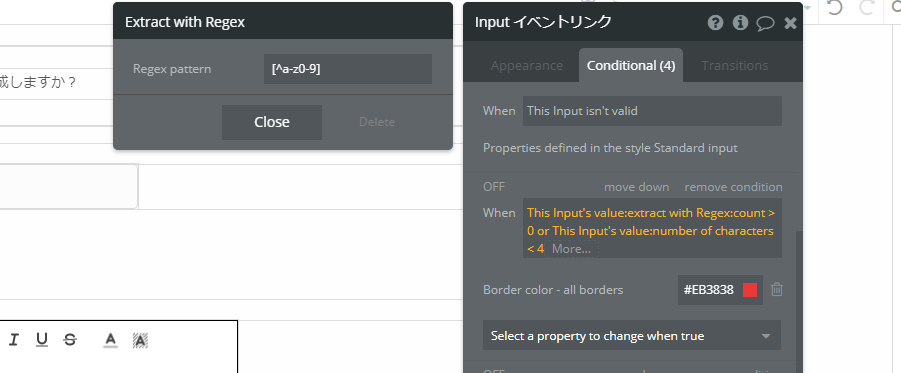Toggle the OFF state of regex condition
Image resolution: width=901 pixels, height=373 pixels.
(x=494, y=187)
